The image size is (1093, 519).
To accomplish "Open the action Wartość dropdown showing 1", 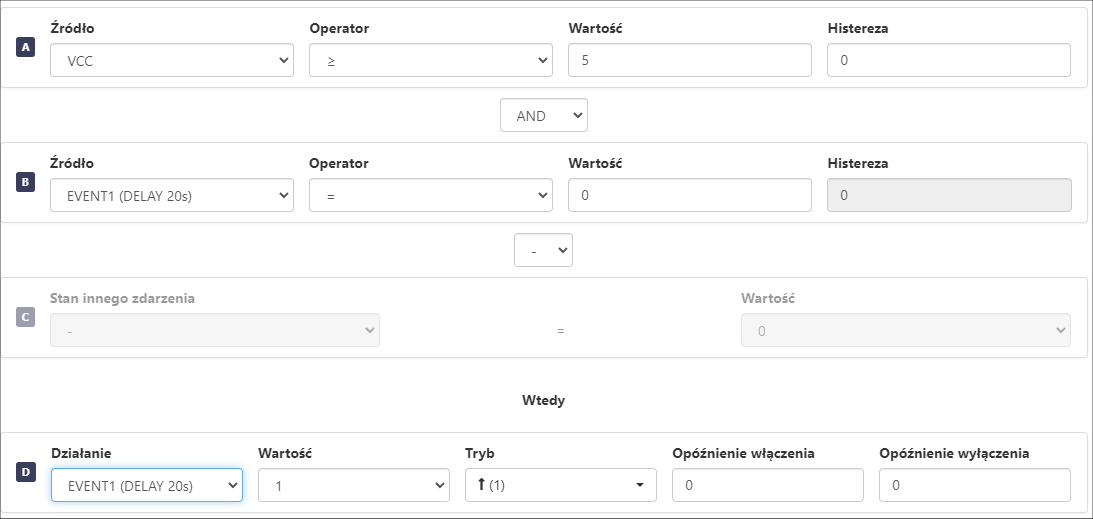I will click(x=354, y=485).
